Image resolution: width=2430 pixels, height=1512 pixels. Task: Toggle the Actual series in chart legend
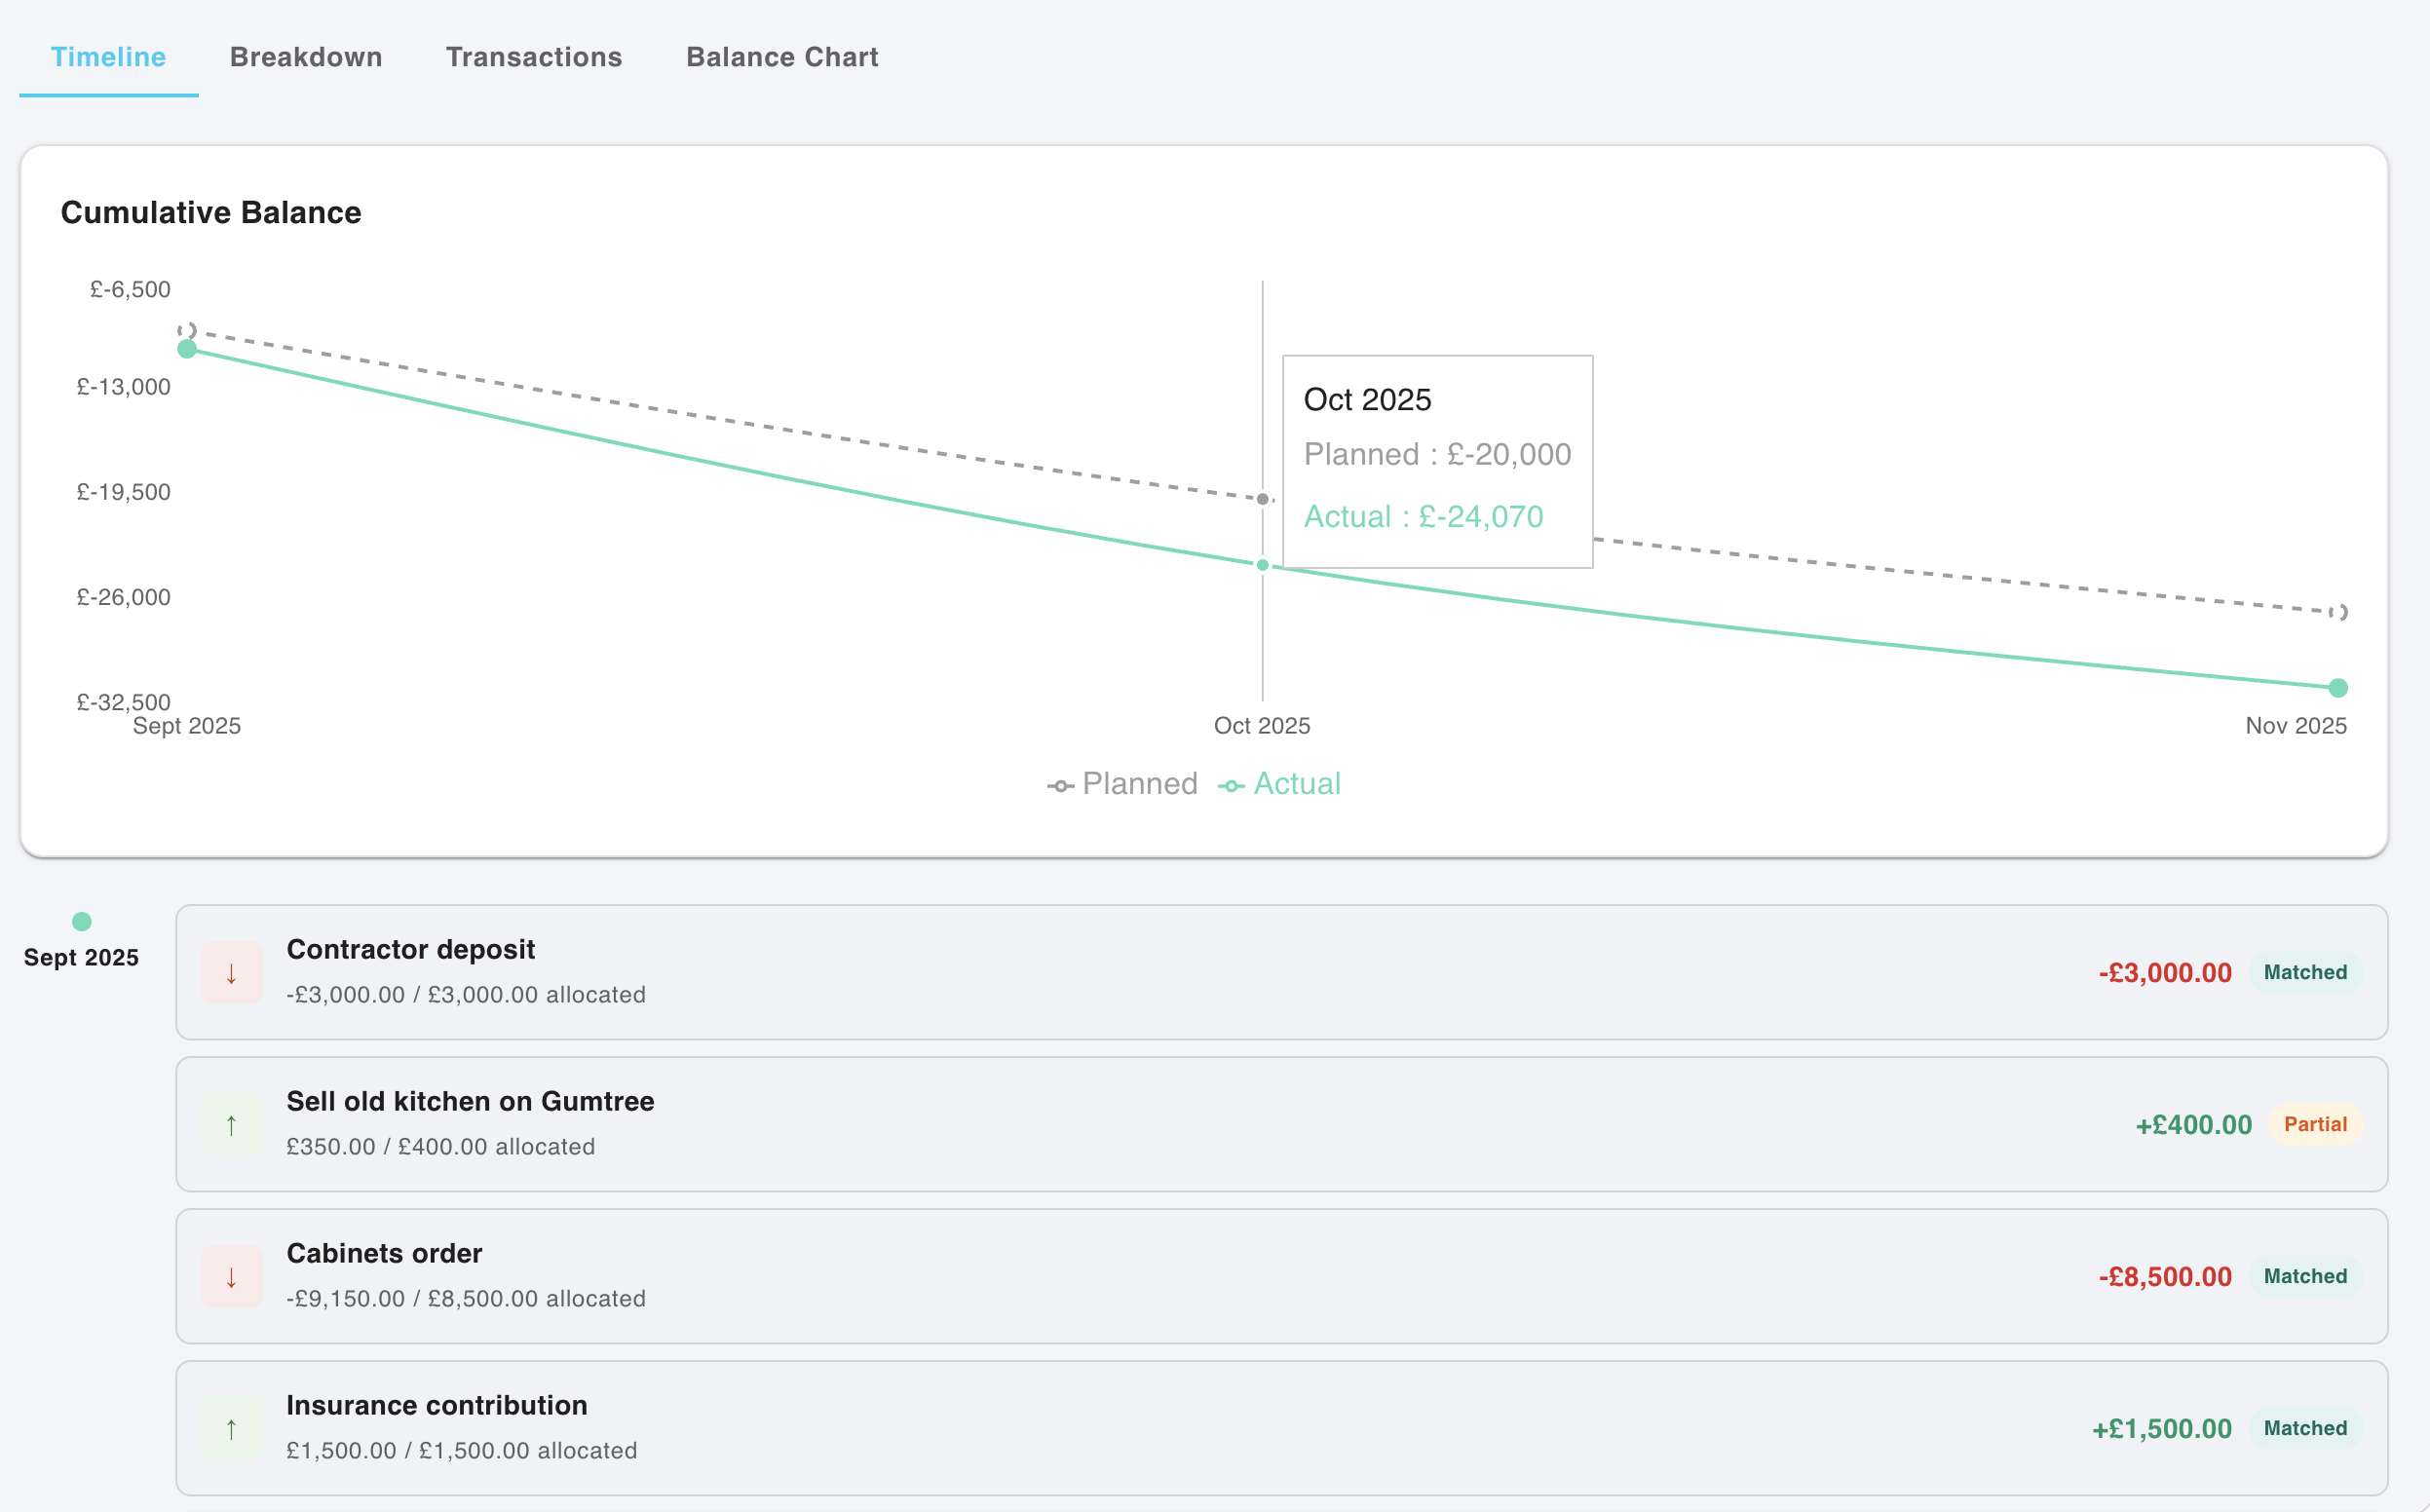[x=1279, y=784]
